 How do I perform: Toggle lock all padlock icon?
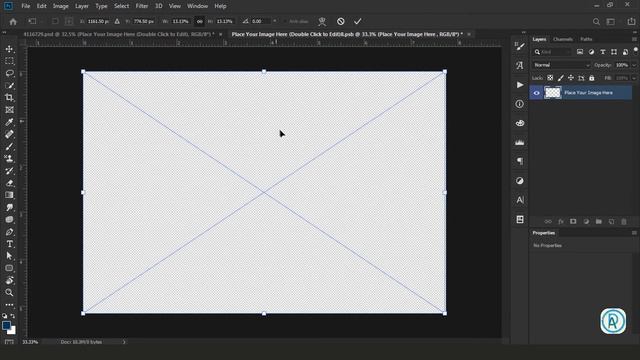click(x=591, y=78)
